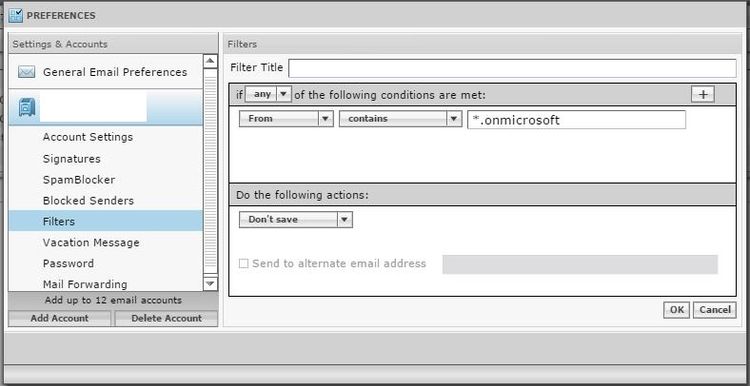This screenshot has width=750, height=386.
Task: Click the condition value field with *.onmicrosoft
Action: pos(576,120)
